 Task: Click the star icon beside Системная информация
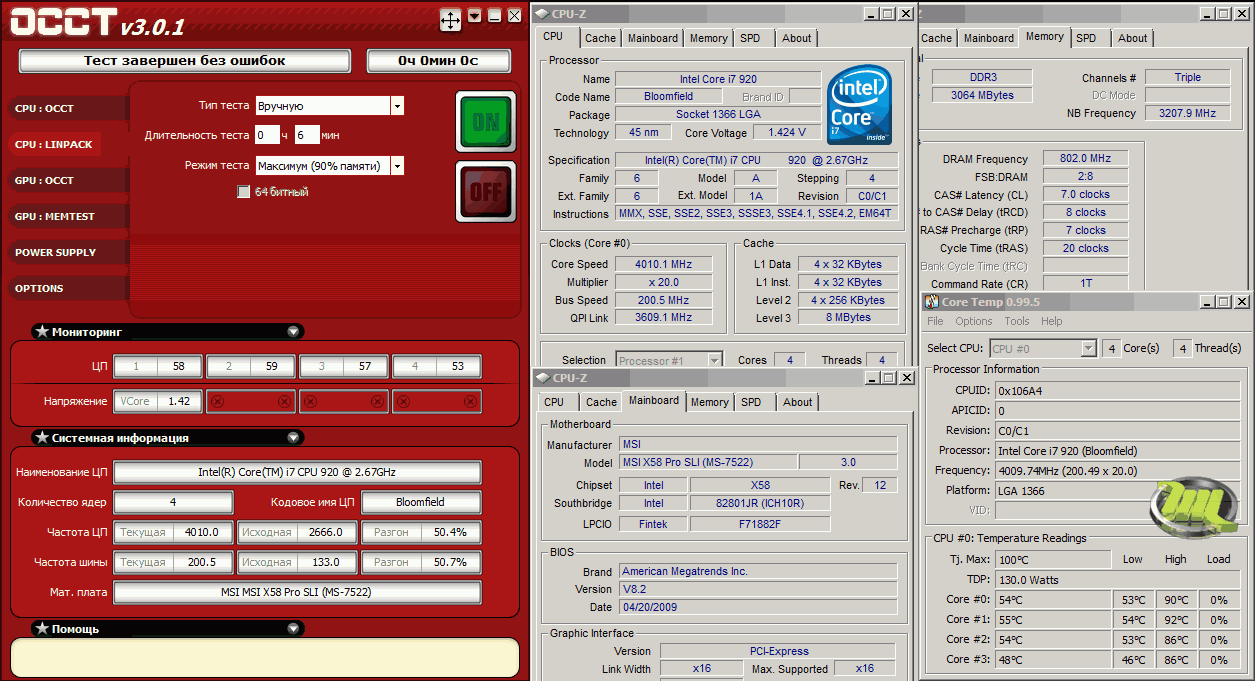click(42, 437)
